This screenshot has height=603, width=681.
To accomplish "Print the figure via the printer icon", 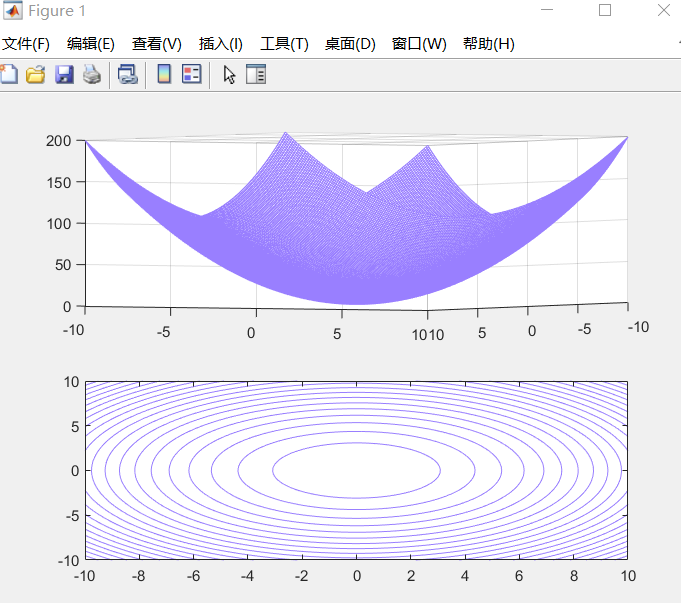I will click(x=92, y=74).
